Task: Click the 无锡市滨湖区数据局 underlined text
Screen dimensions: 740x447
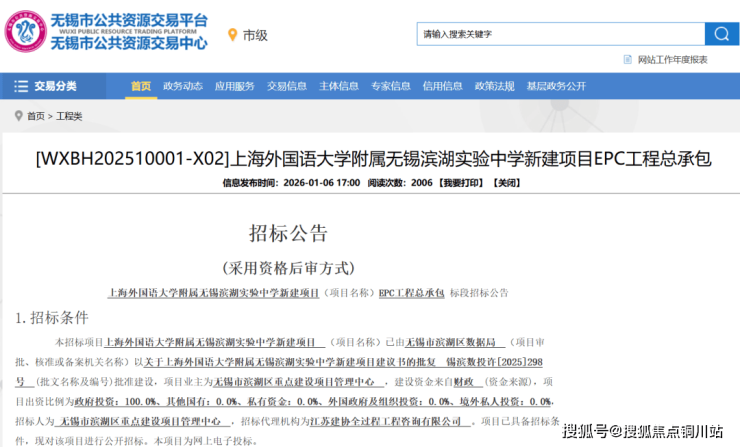Action: [x=451, y=342]
